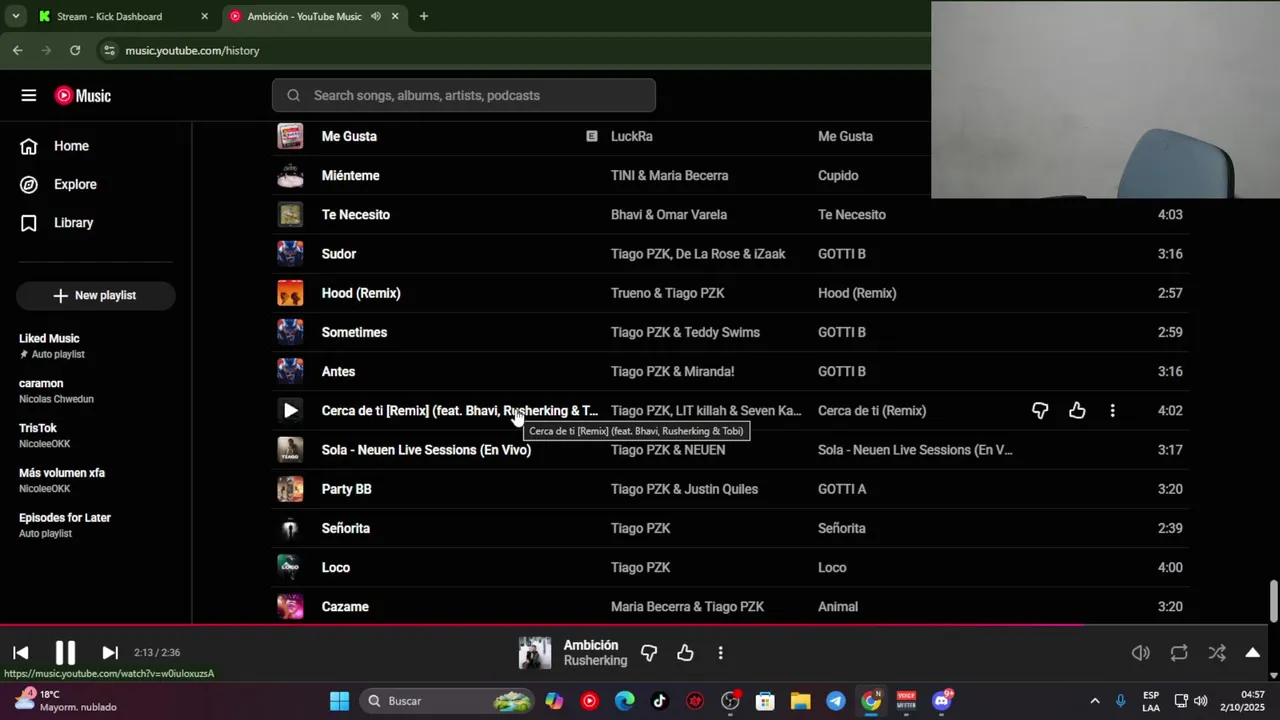Open the Hood (Remix) album link
Image resolution: width=1280 pixels, height=720 pixels.
(857, 293)
